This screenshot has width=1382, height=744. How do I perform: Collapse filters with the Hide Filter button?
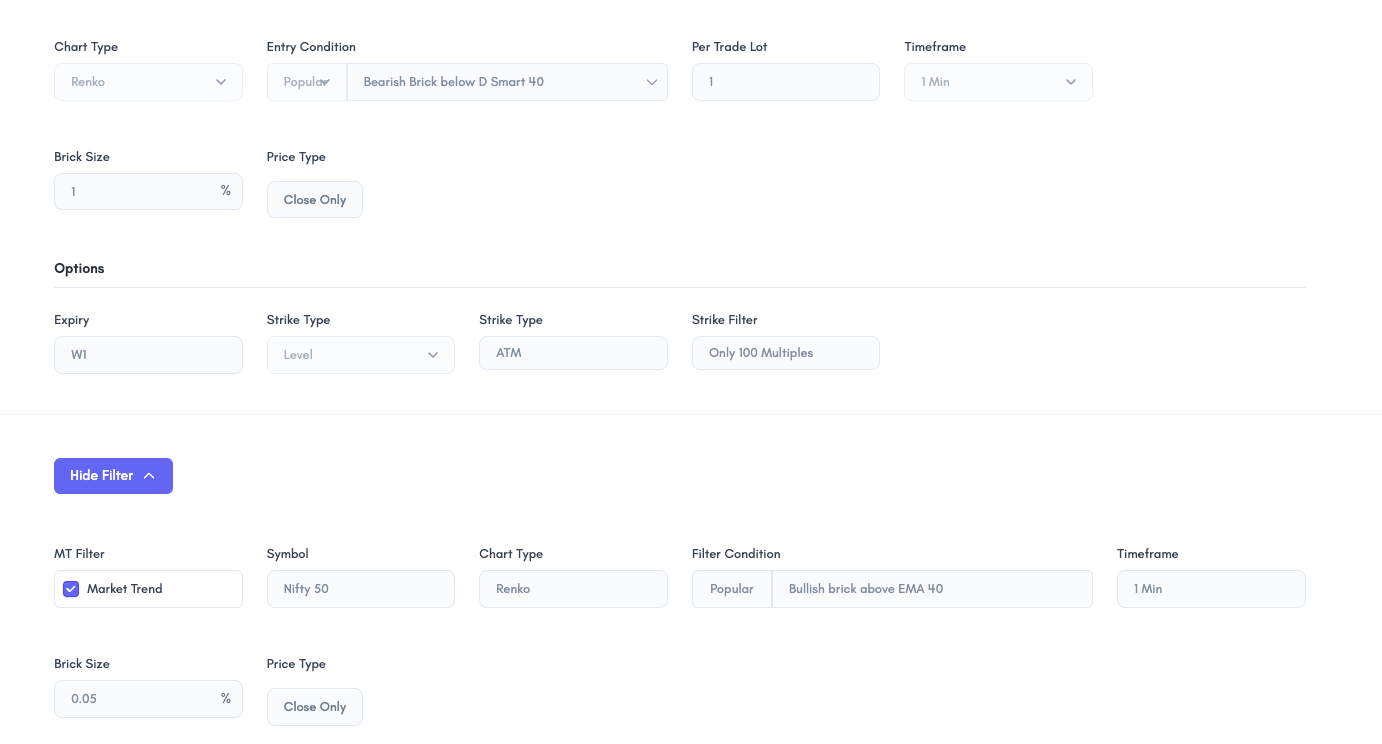pyautogui.click(x=102, y=476)
